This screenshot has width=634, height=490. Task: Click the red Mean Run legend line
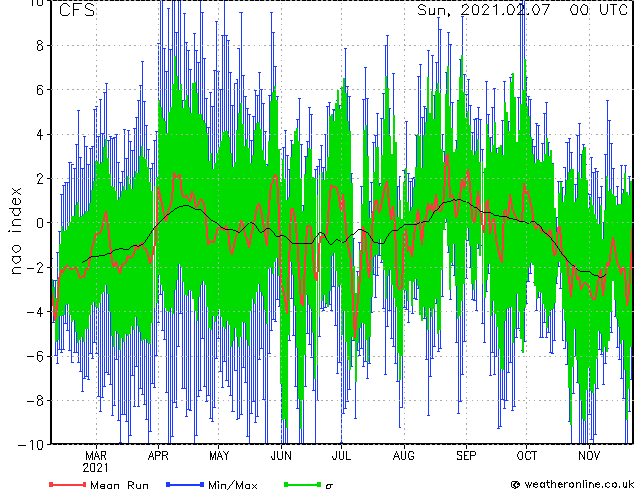[x=68, y=484]
